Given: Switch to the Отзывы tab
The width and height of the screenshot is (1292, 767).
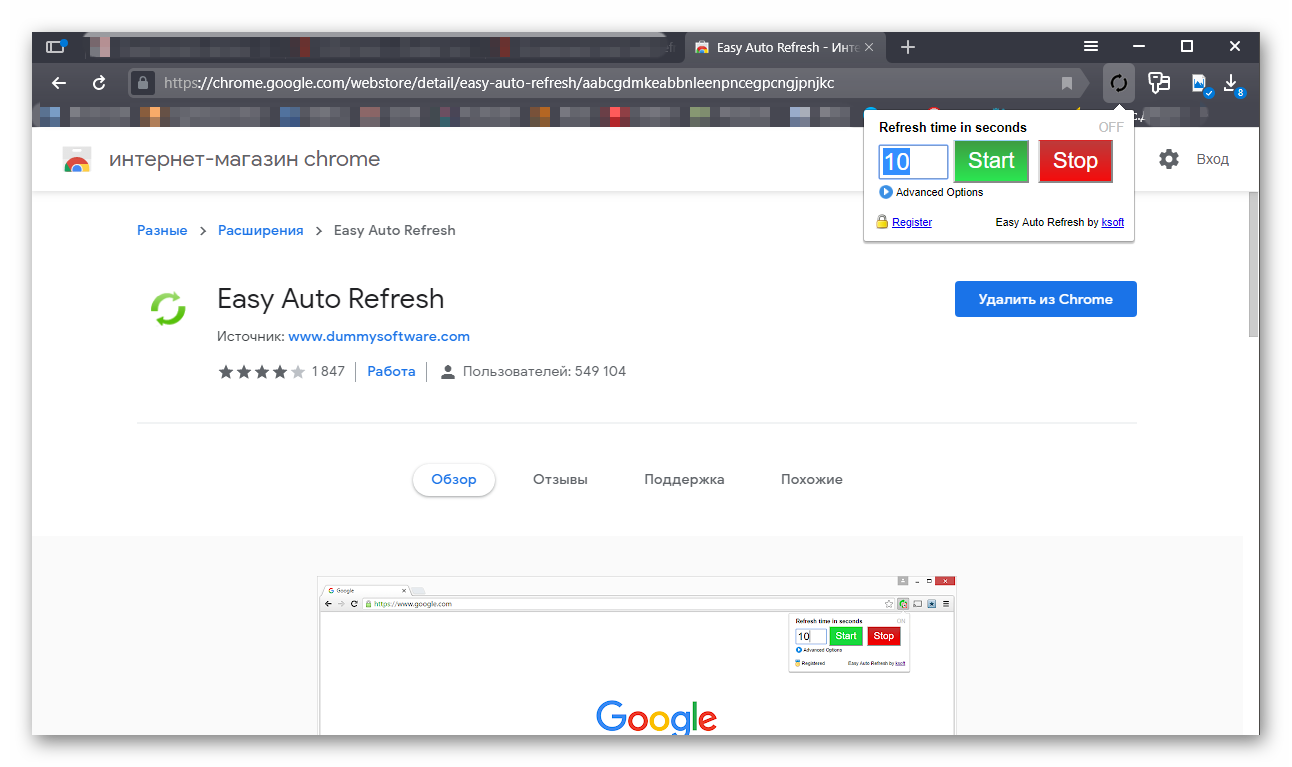Looking at the screenshot, I should pos(560,479).
